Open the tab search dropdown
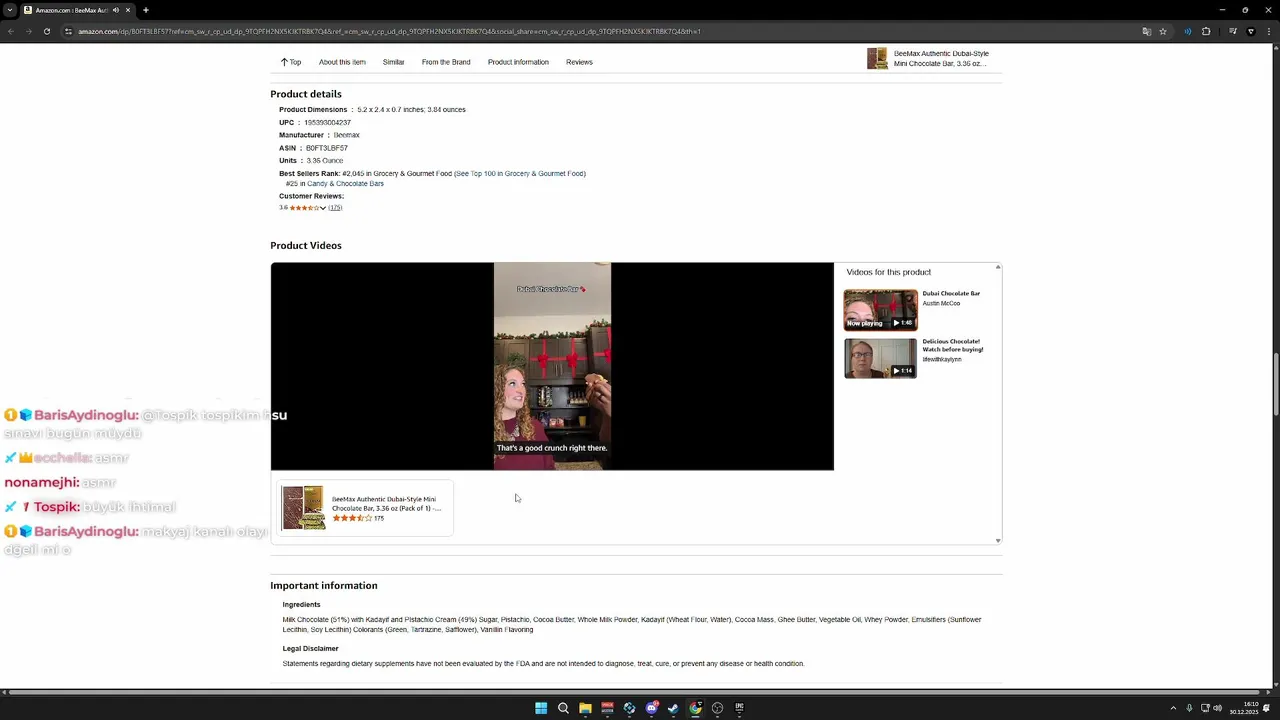The width and height of the screenshot is (1280, 720). (9, 10)
